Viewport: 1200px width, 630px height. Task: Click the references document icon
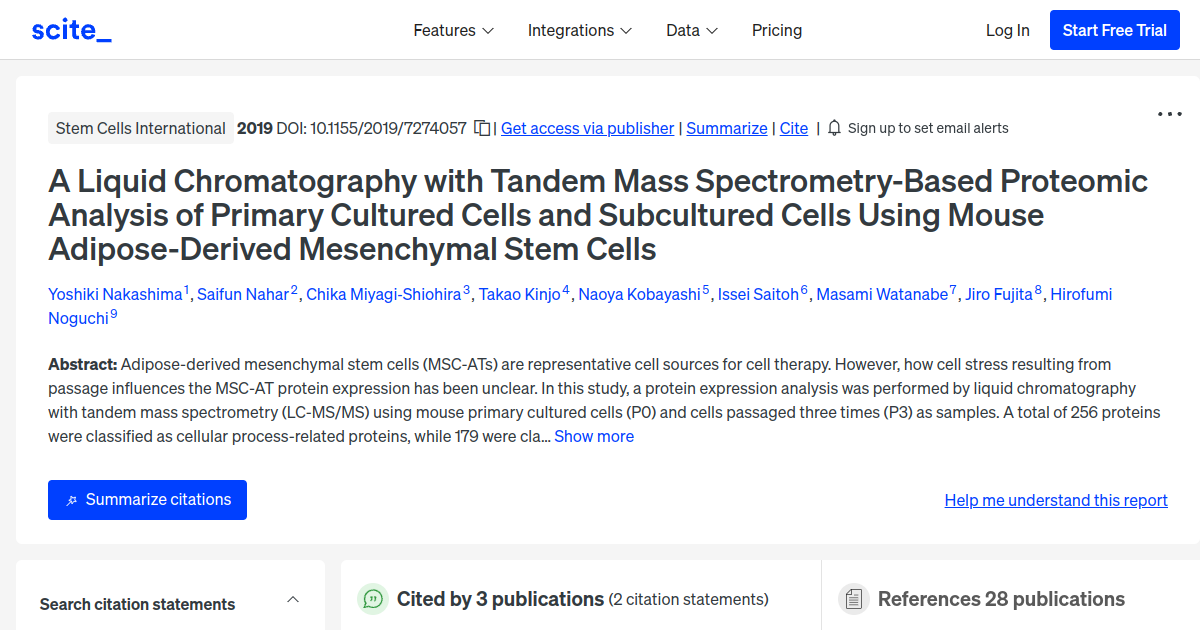point(854,598)
